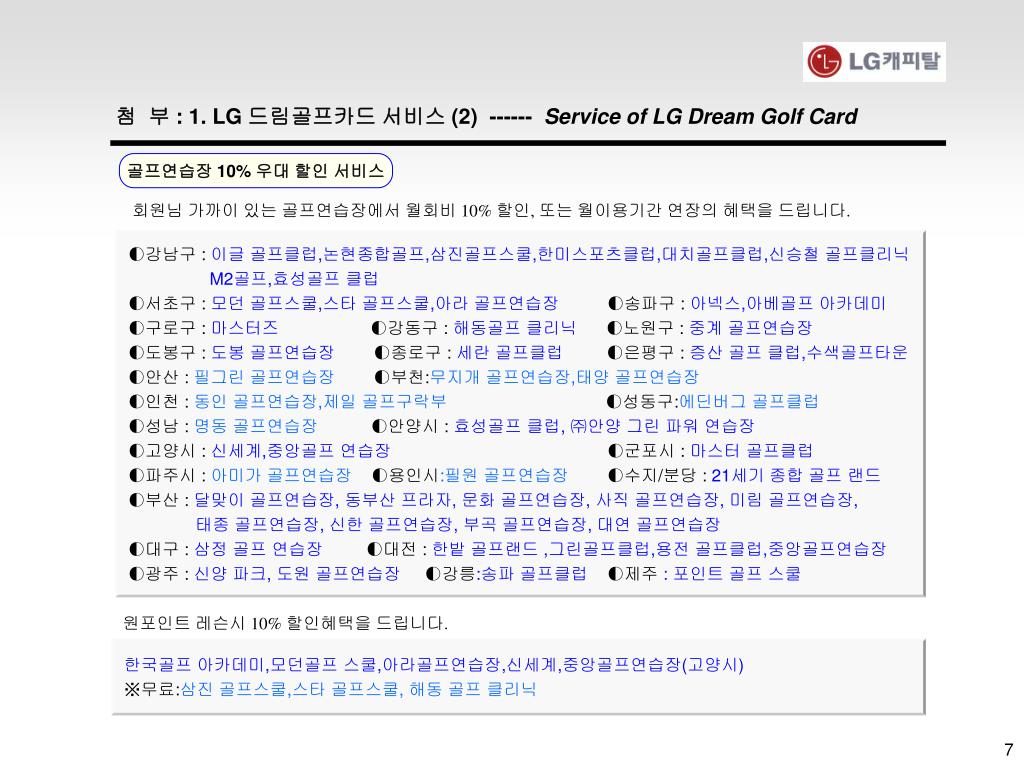Select '부곡 골프연습장' text

(x=524, y=524)
